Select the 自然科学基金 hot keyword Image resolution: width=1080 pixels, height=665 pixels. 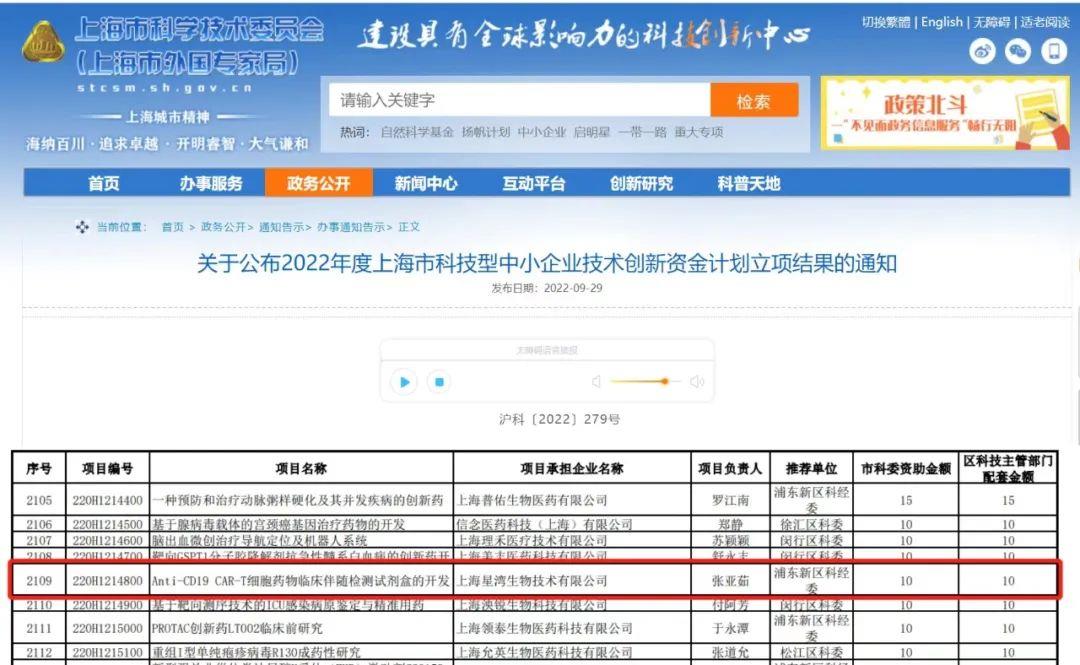point(417,132)
